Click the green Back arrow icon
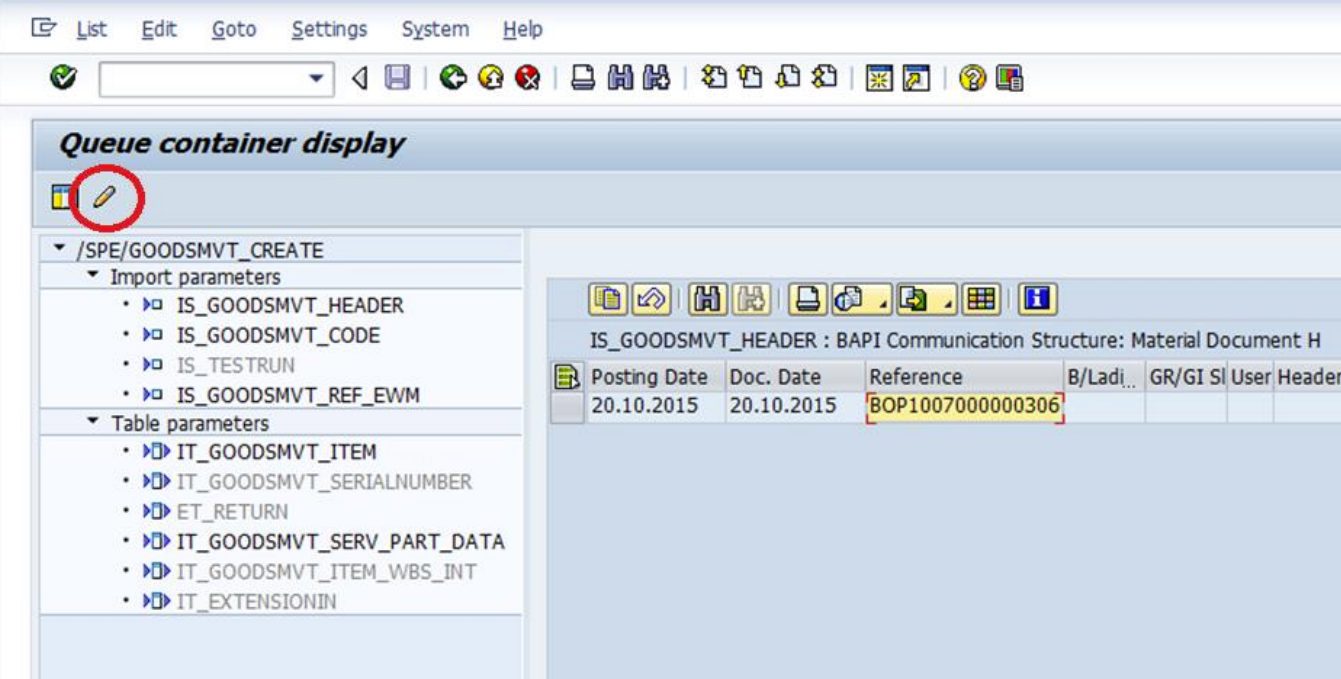1341x679 pixels. click(452, 78)
